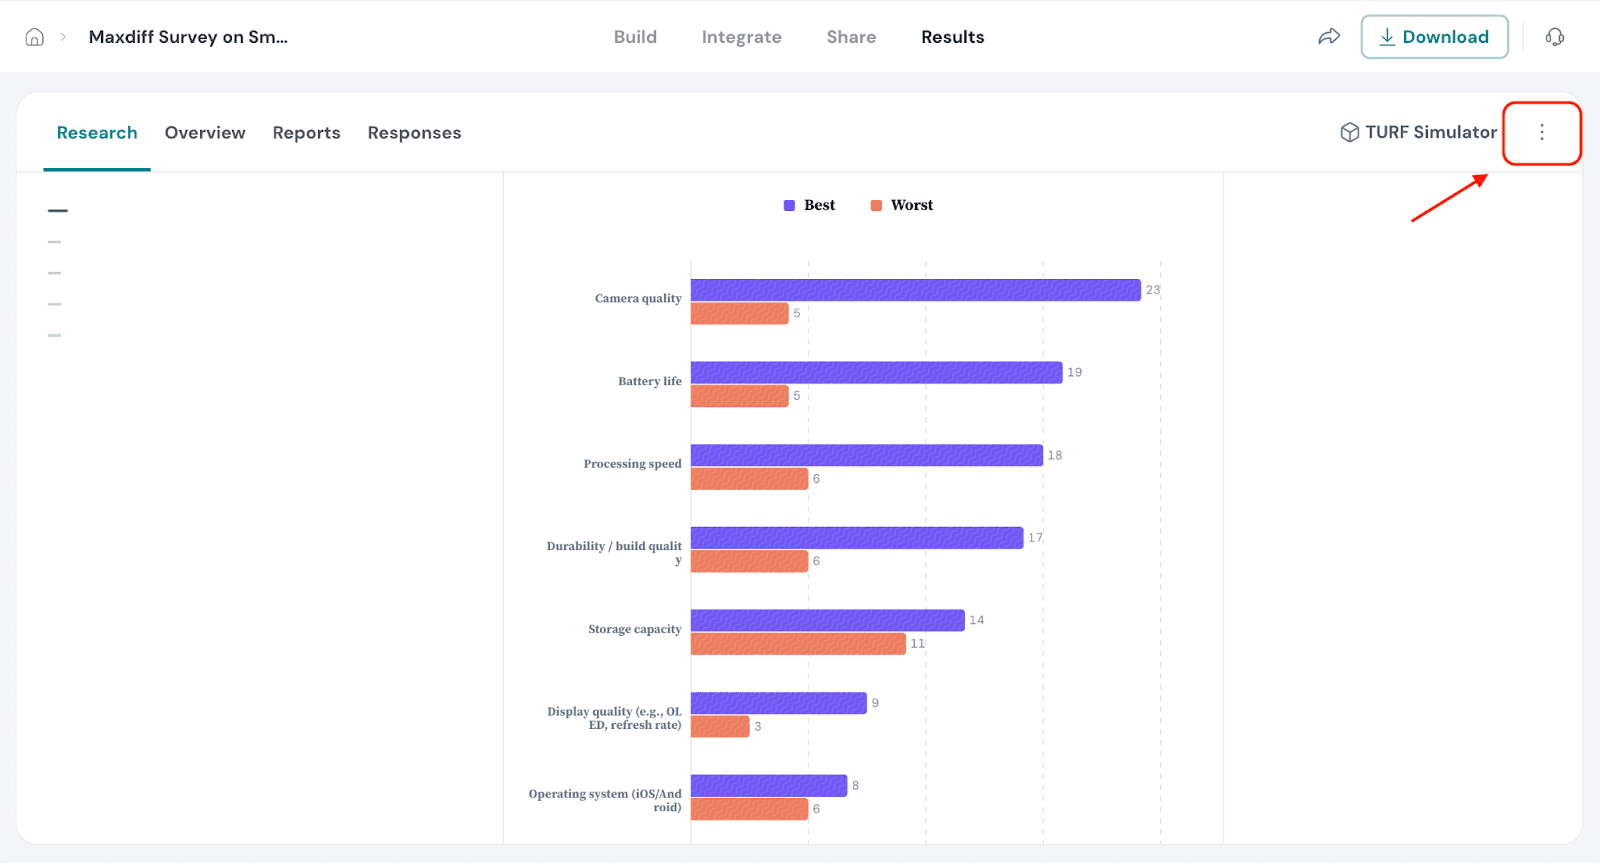Click the share arrow icon

pos(1328,37)
